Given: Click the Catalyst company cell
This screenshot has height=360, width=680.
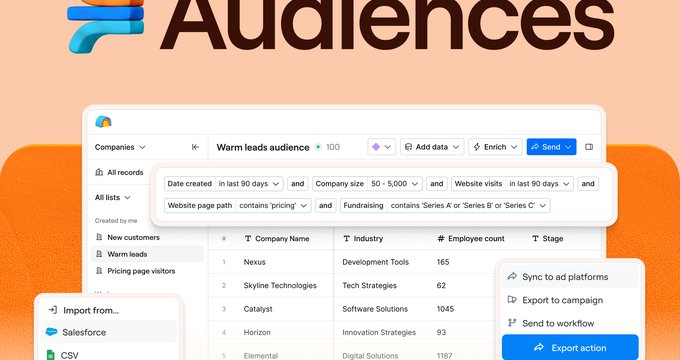Looking at the screenshot, I should click(258, 309).
